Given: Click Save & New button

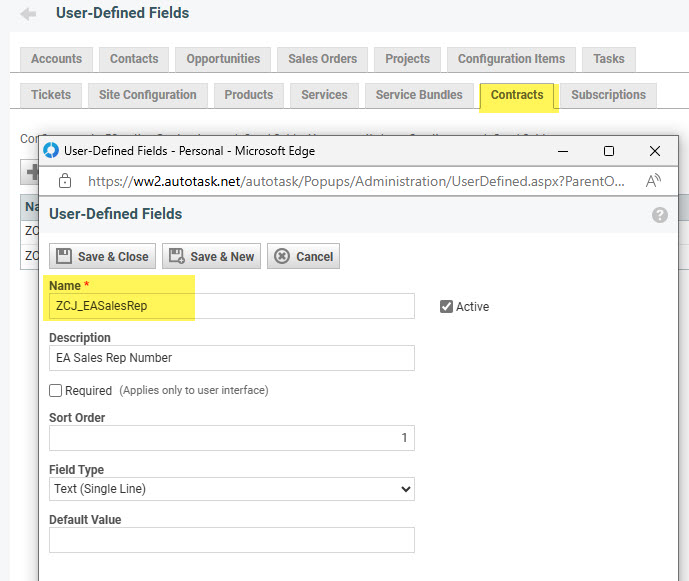Looking at the screenshot, I should coord(211,257).
